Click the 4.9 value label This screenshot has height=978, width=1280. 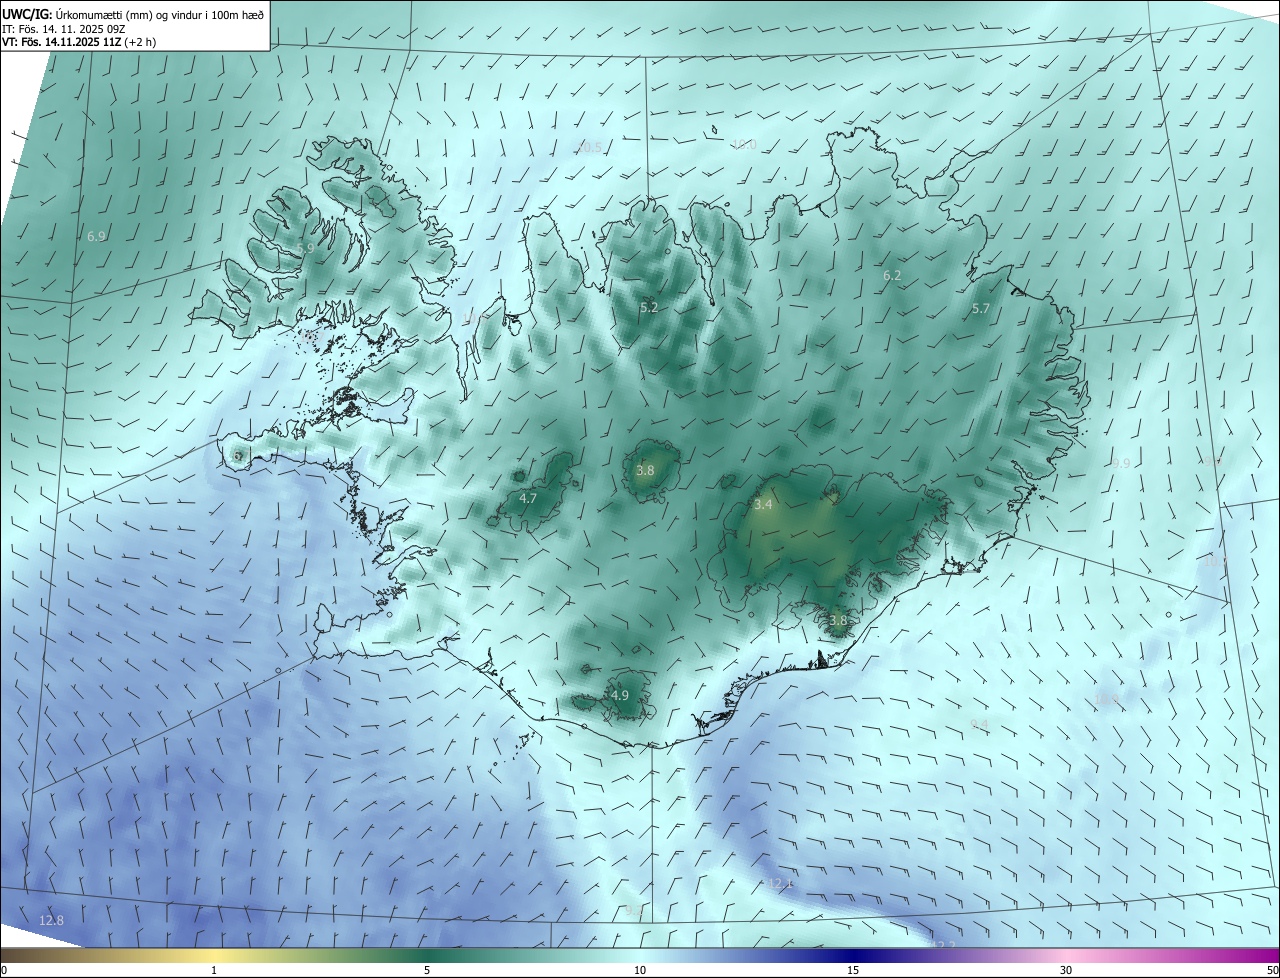(619, 695)
